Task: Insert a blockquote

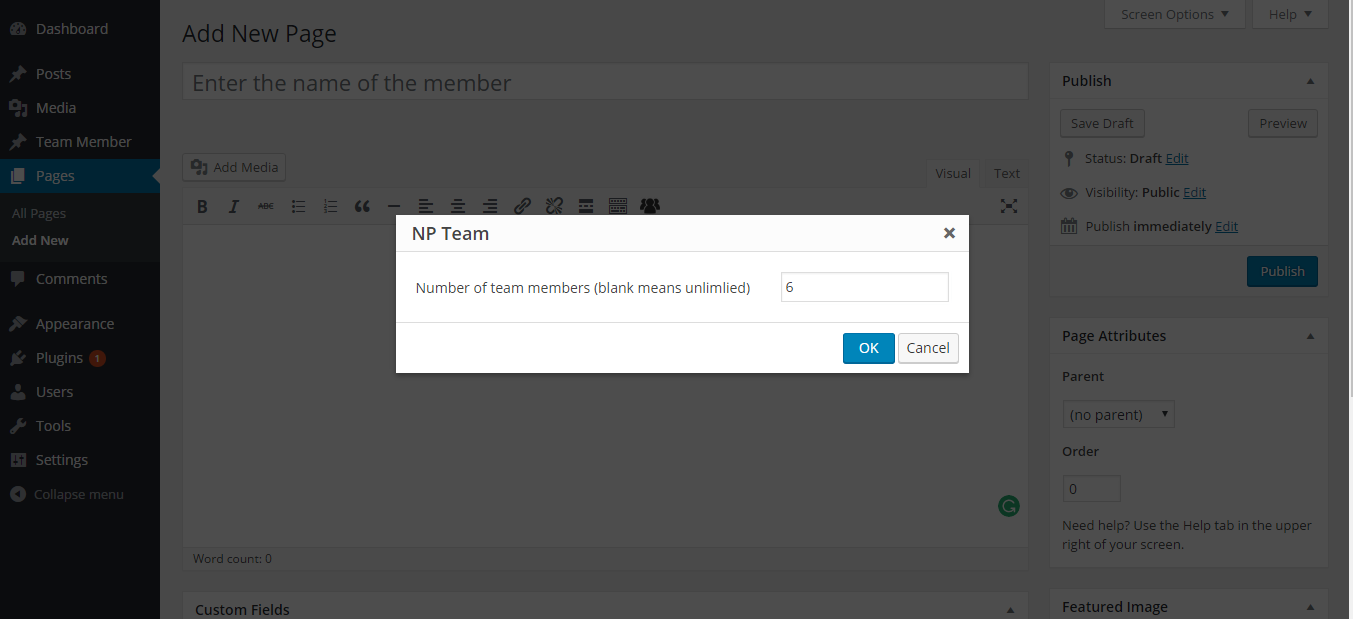Action: [x=362, y=206]
